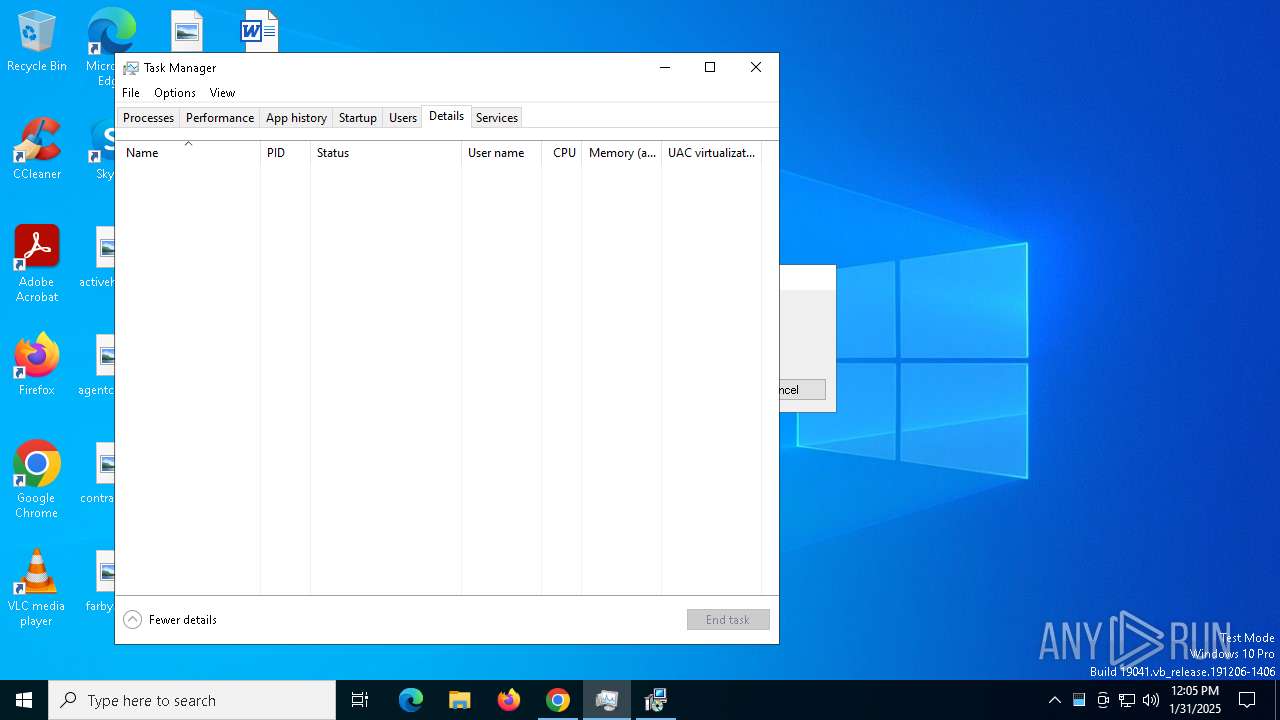Click the search box on taskbar
Viewport: 1280px width, 720px height.
(192, 700)
